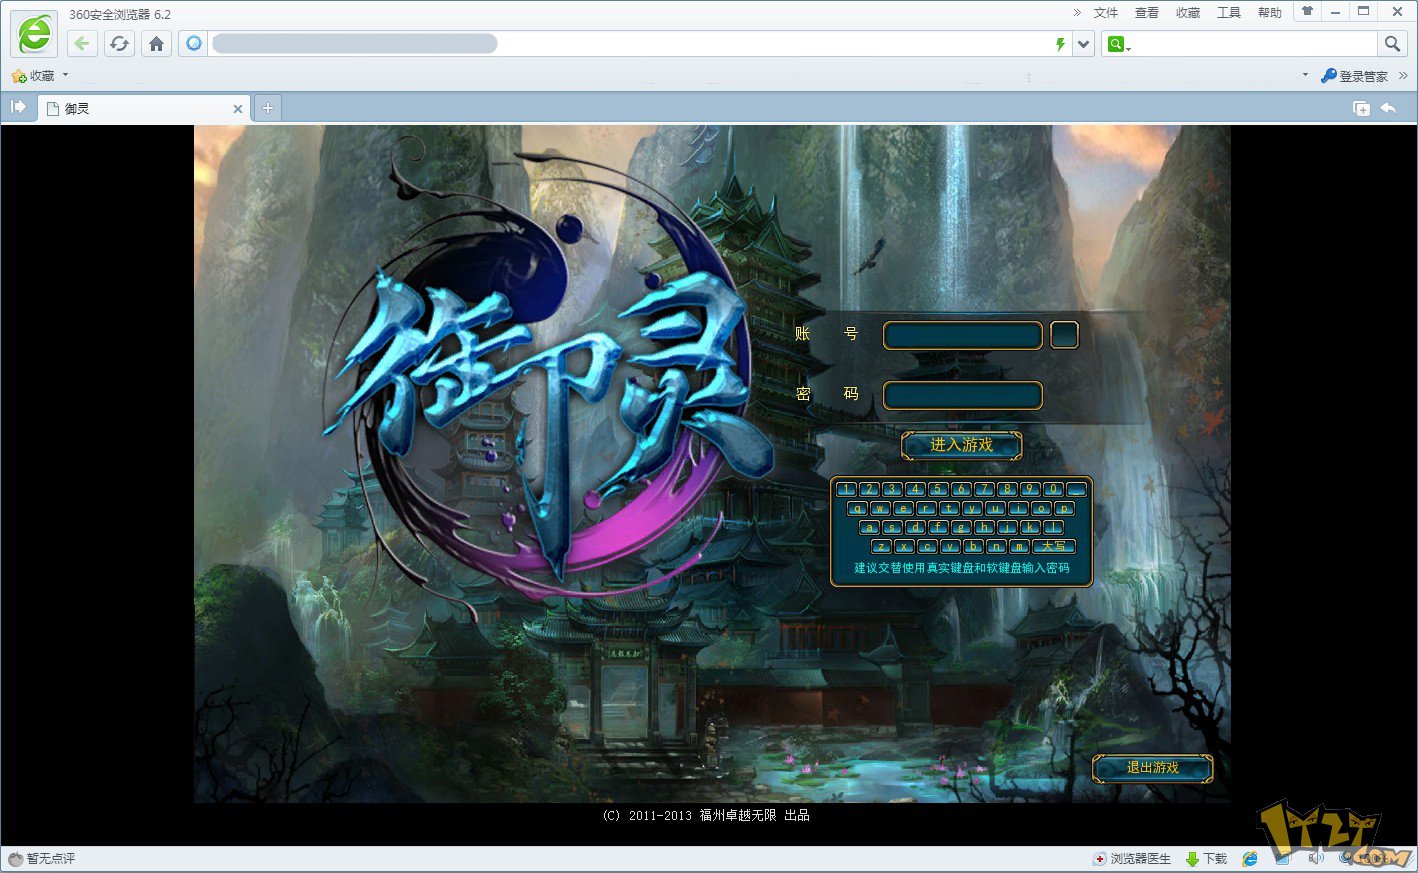Open 浏览器医生 browser doctor
The width and height of the screenshot is (1418, 873).
[x=1132, y=859]
